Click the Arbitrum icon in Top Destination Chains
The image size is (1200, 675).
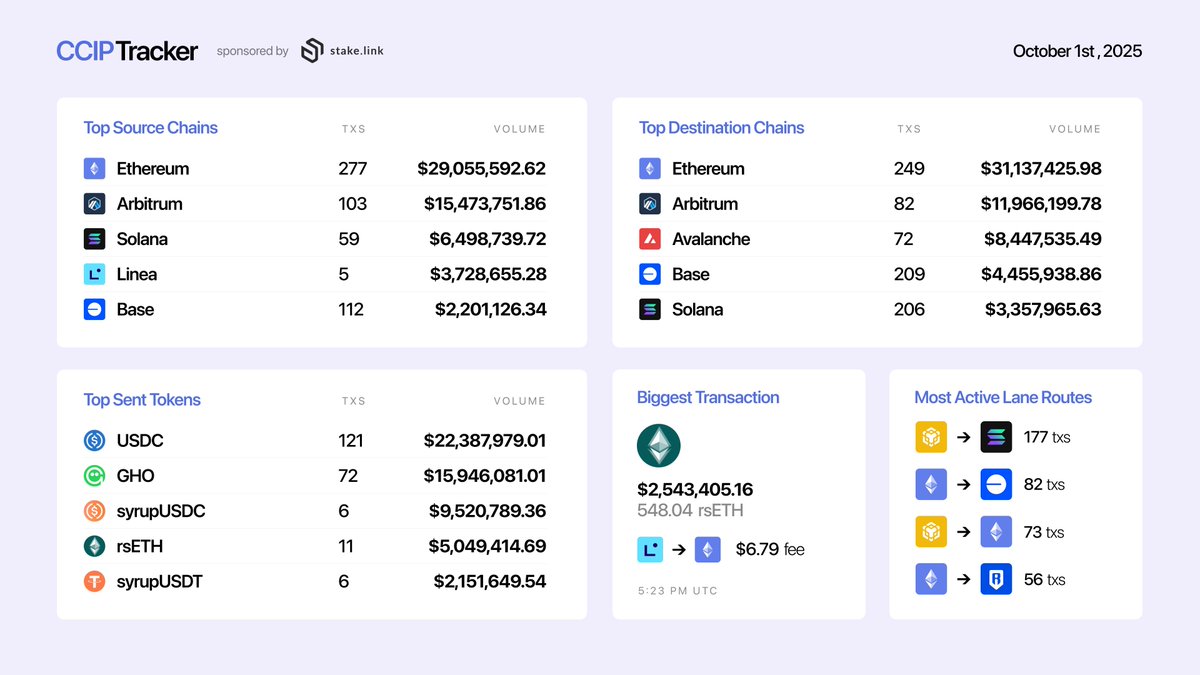[x=650, y=204]
